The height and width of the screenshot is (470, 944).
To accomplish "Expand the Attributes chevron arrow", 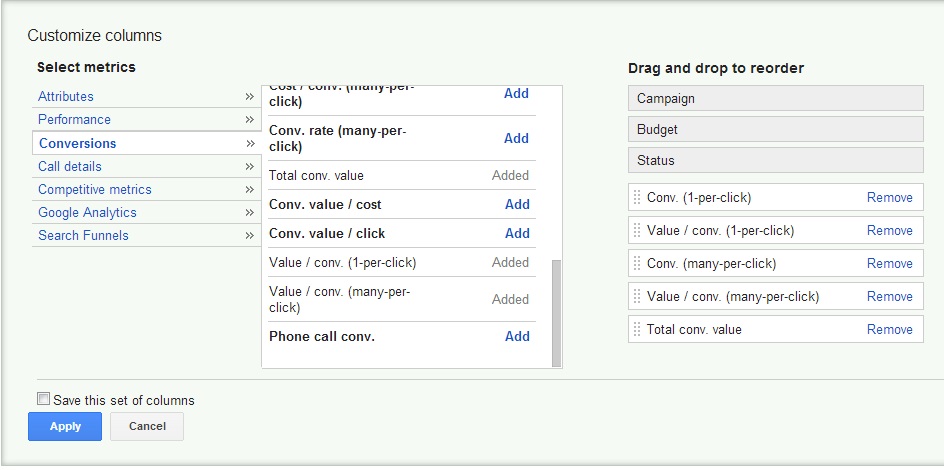I will point(250,96).
